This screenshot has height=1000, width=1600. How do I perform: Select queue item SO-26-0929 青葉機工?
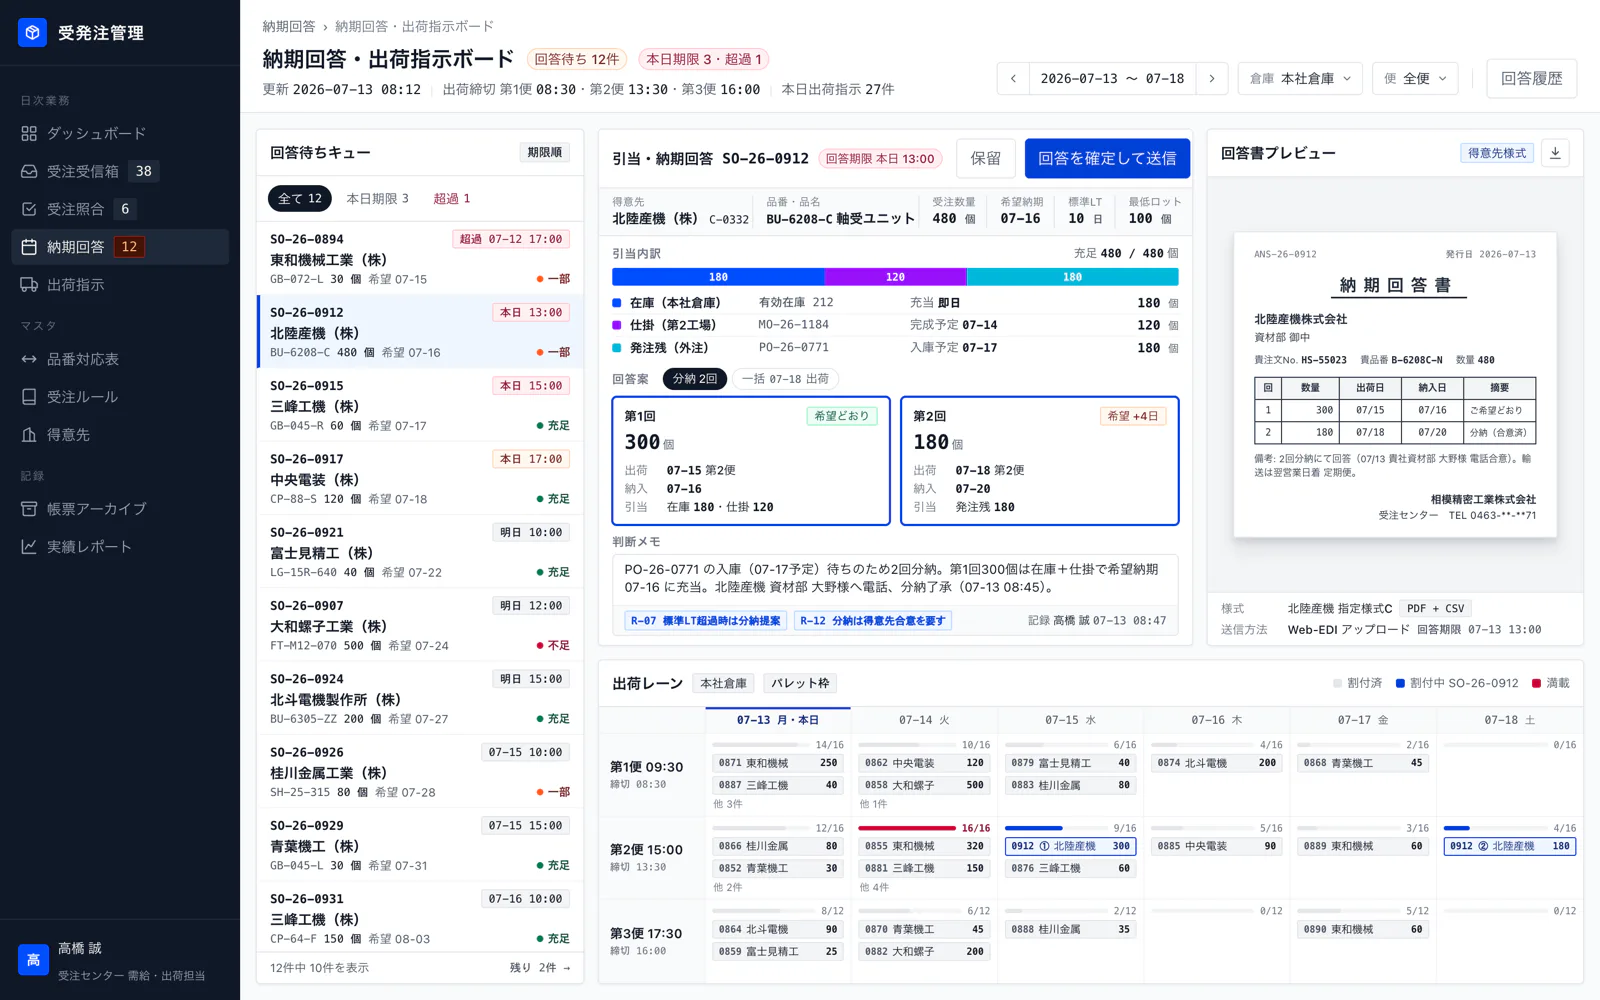(x=420, y=844)
